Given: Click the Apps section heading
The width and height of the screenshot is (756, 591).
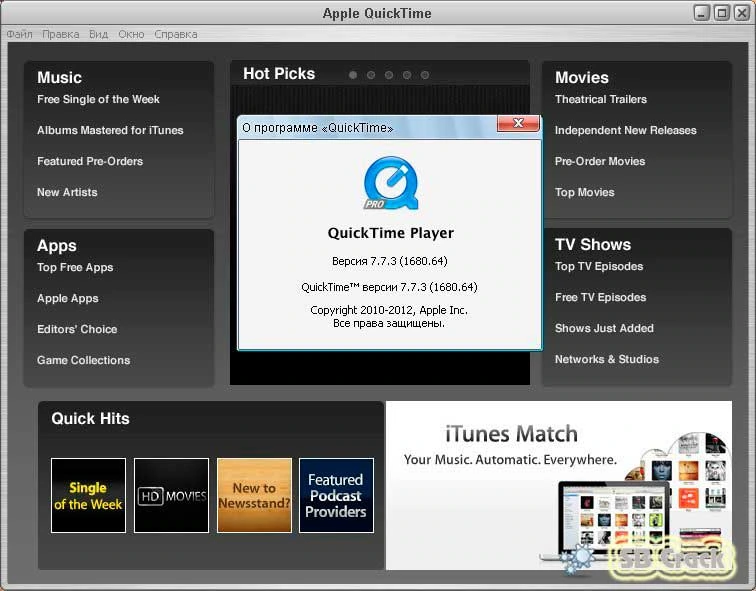Looking at the screenshot, I should point(56,245).
